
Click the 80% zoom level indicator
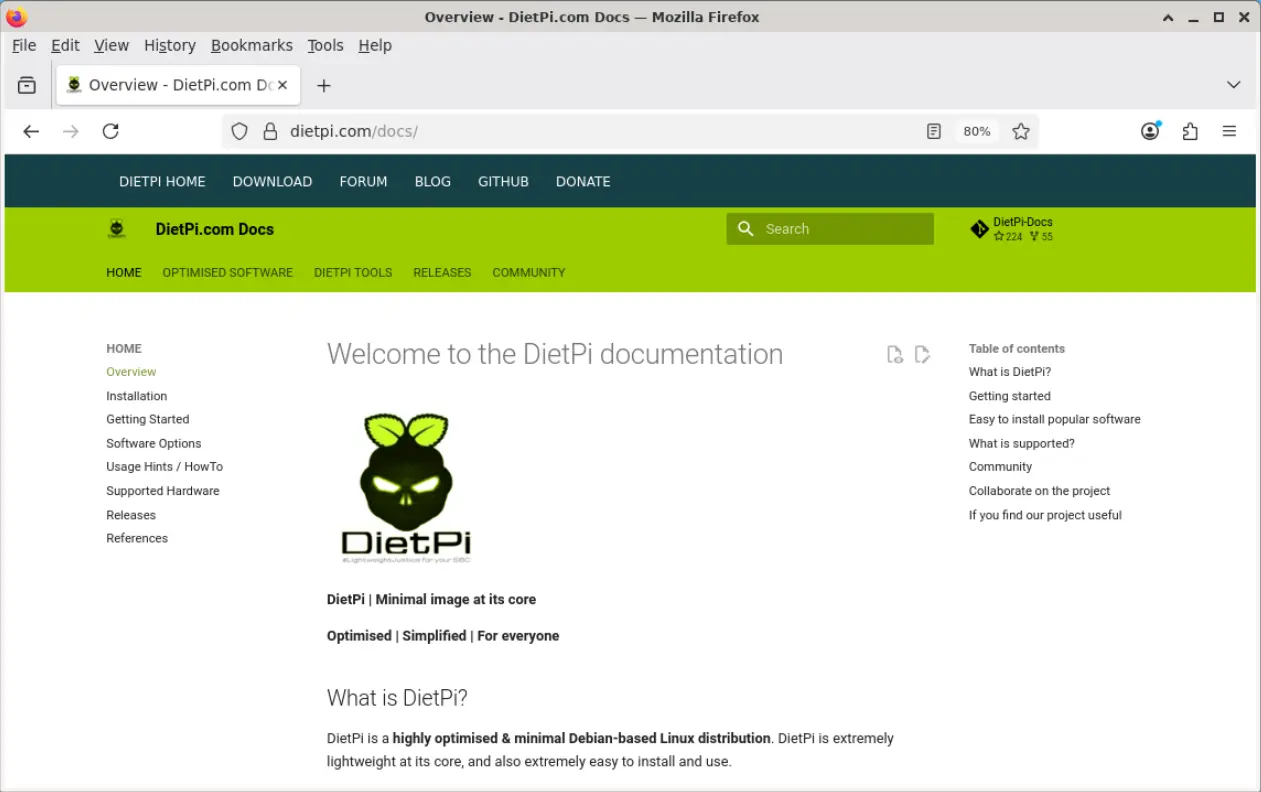(976, 131)
